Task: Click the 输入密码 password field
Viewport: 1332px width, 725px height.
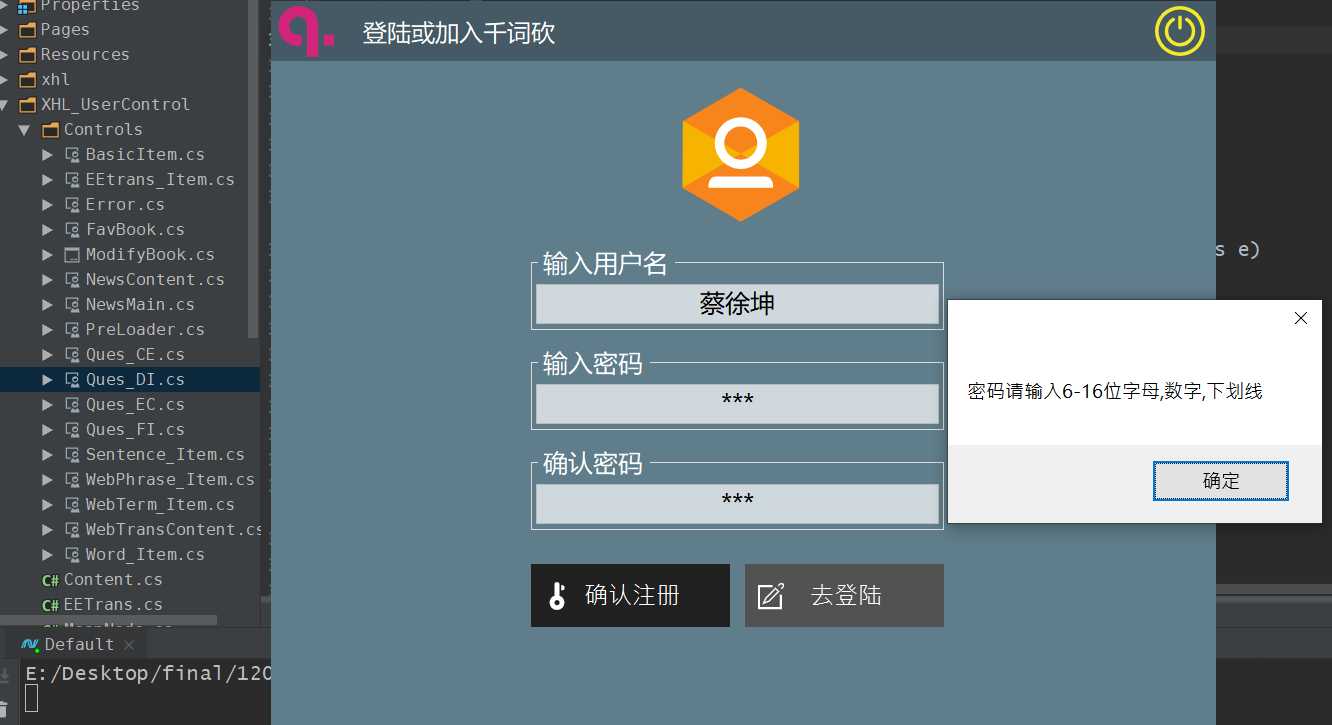Action: coord(737,404)
